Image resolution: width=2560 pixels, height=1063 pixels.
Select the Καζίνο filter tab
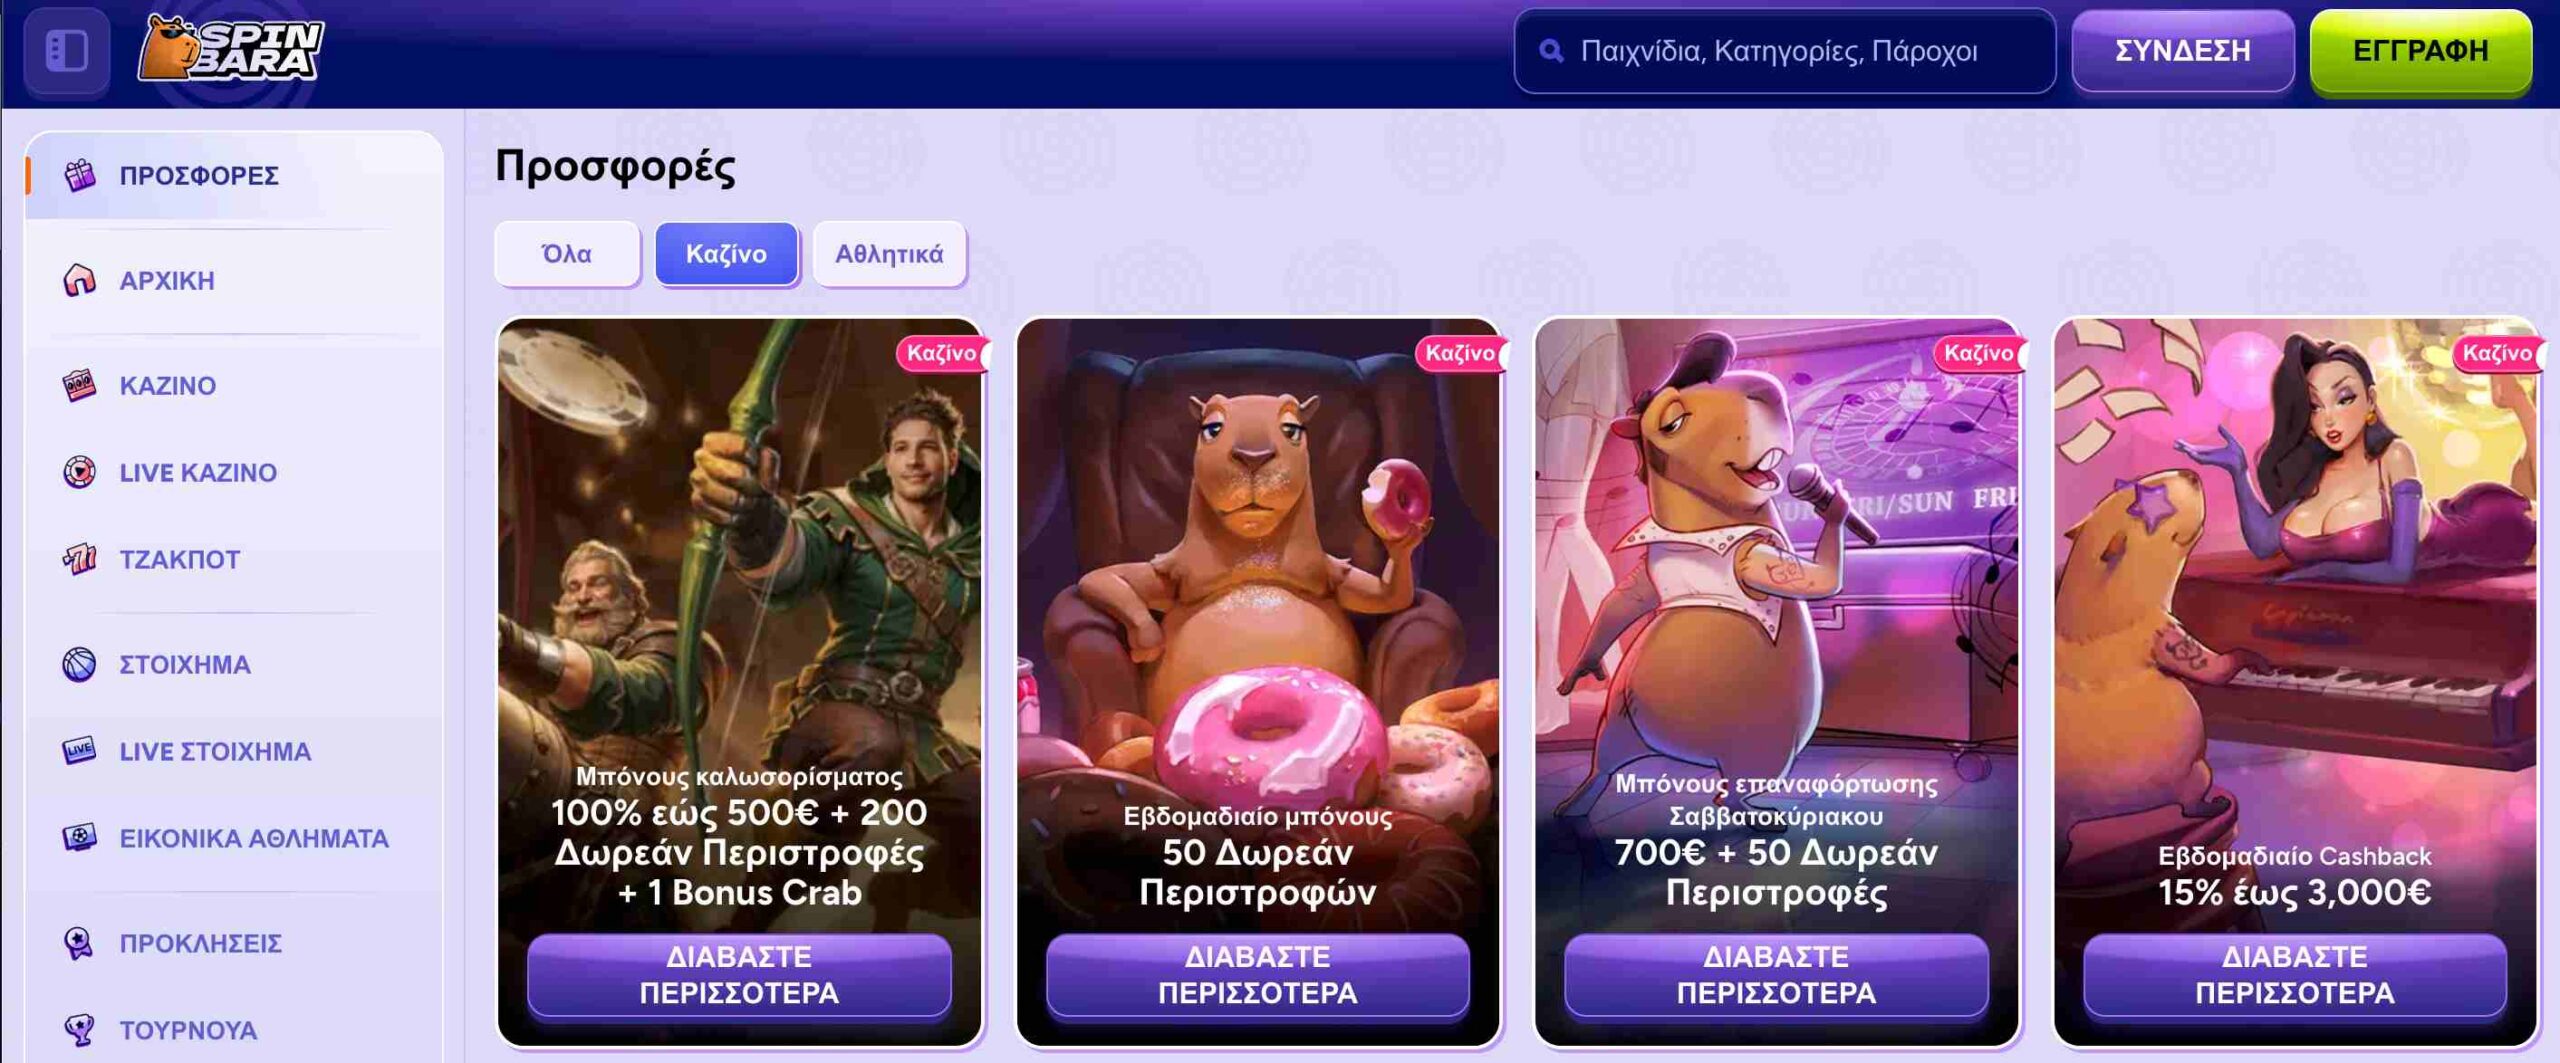click(x=726, y=254)
